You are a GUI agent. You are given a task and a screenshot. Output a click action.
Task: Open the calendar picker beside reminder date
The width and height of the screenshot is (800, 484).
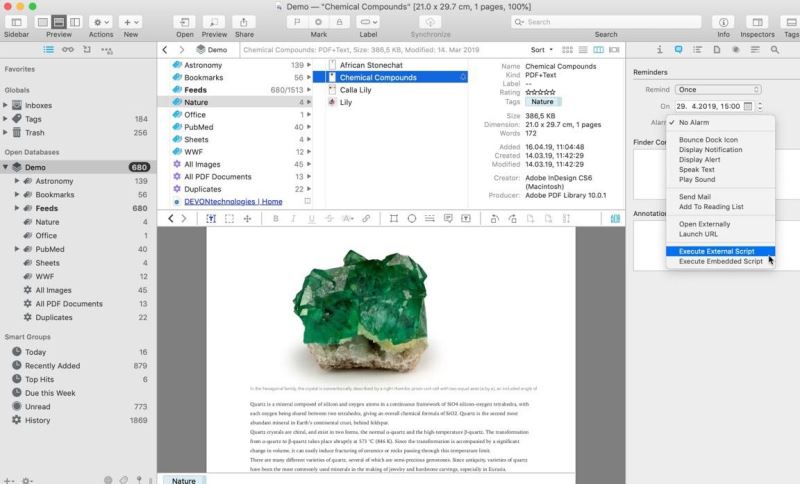(x=747, y=106)
